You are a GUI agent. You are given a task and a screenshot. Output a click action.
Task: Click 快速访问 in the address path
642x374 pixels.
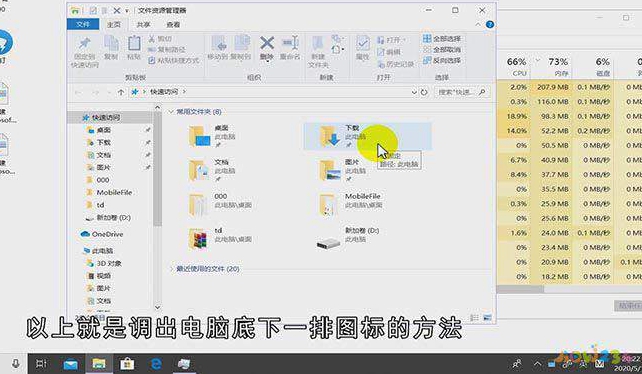164,92
